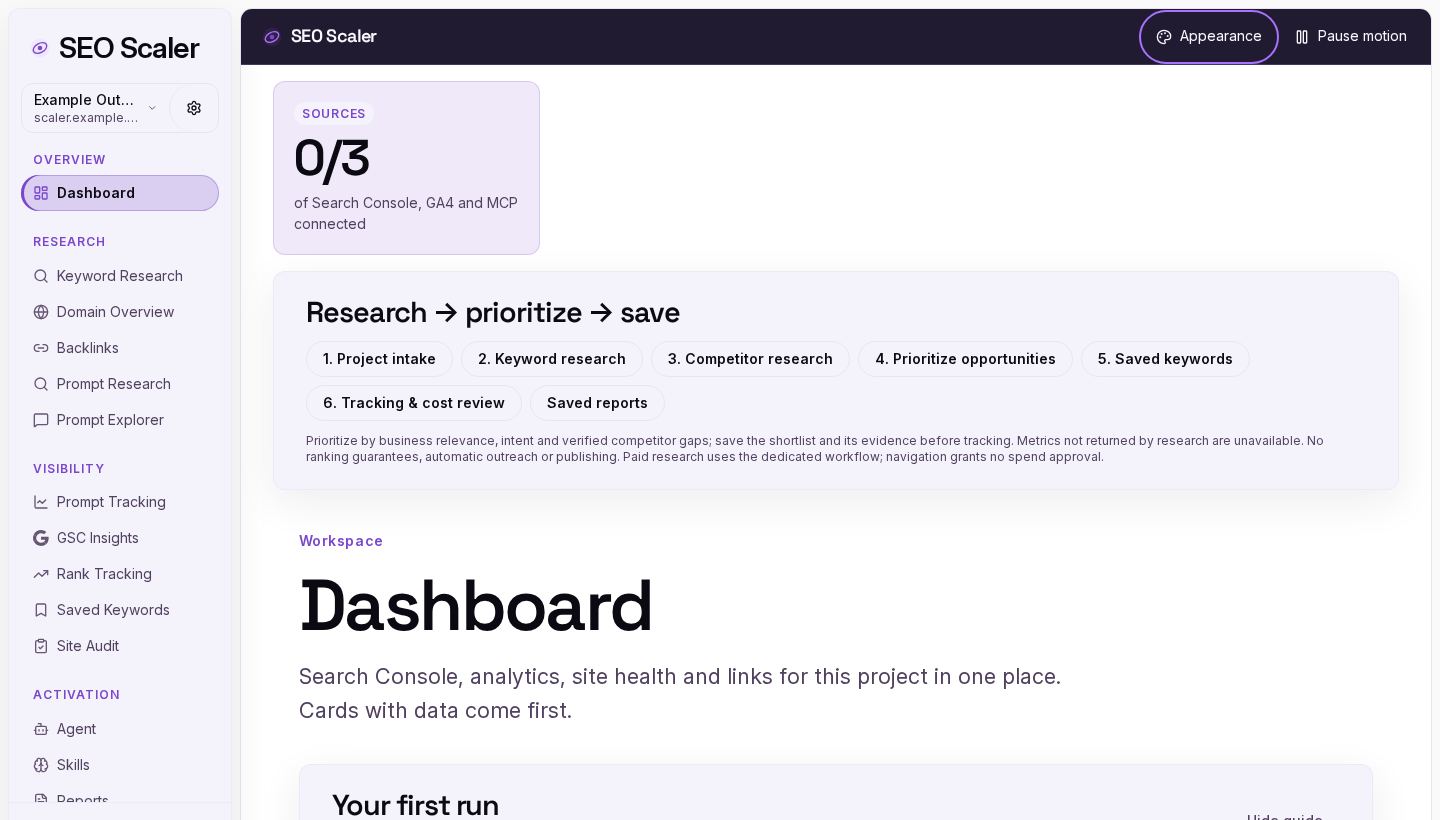
Task: Click the Prompt Explorer chat bubble icon
Action: (41, 420)
